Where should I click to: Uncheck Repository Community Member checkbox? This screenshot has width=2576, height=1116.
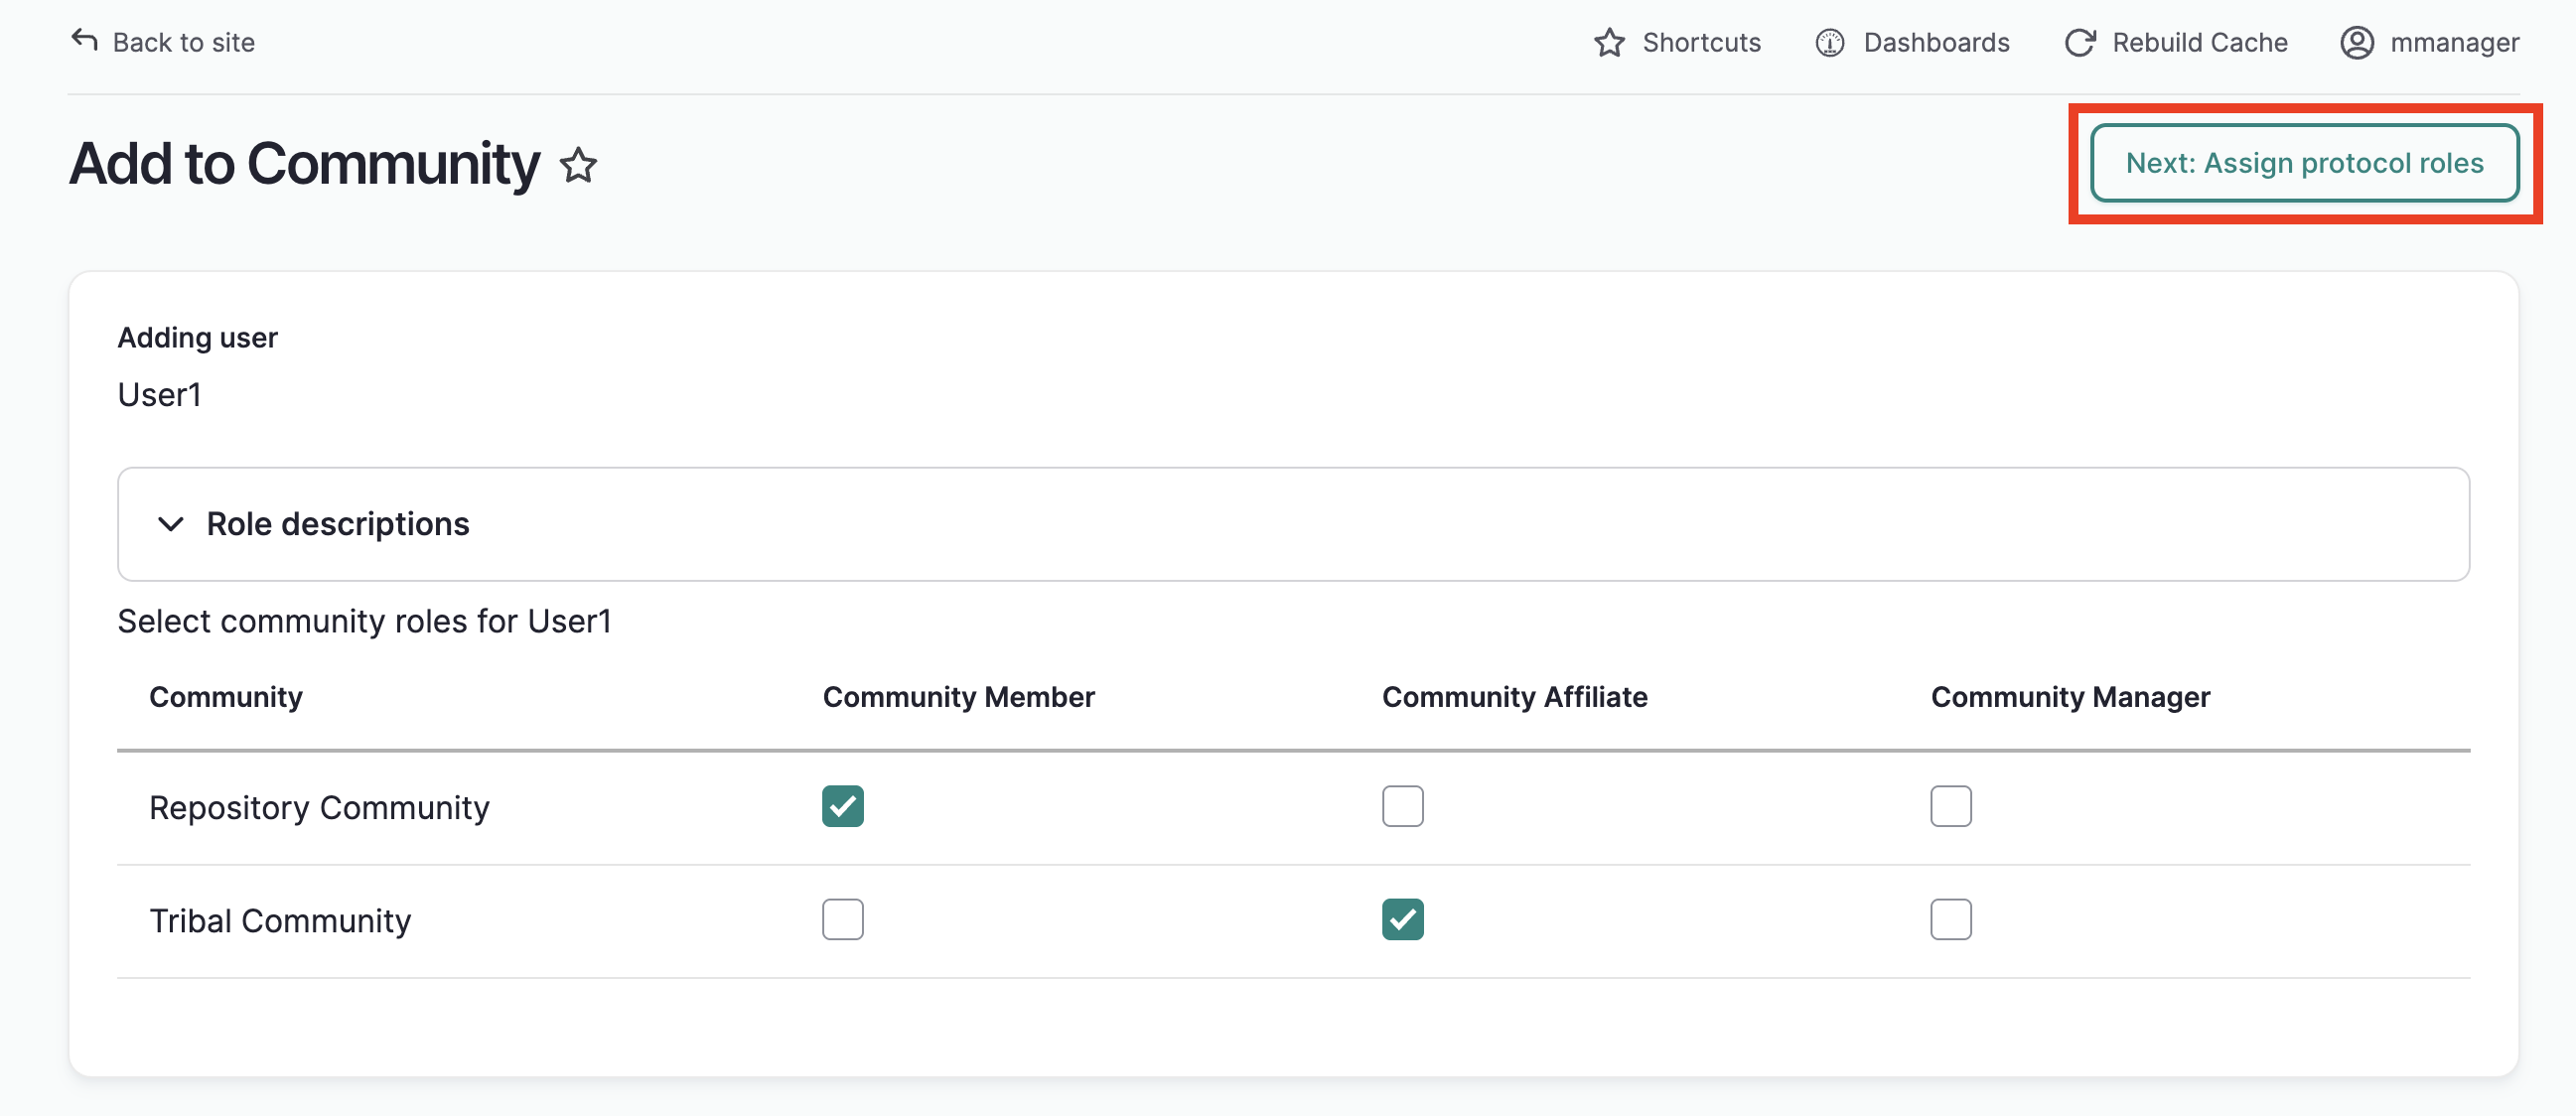click(843, 806)
